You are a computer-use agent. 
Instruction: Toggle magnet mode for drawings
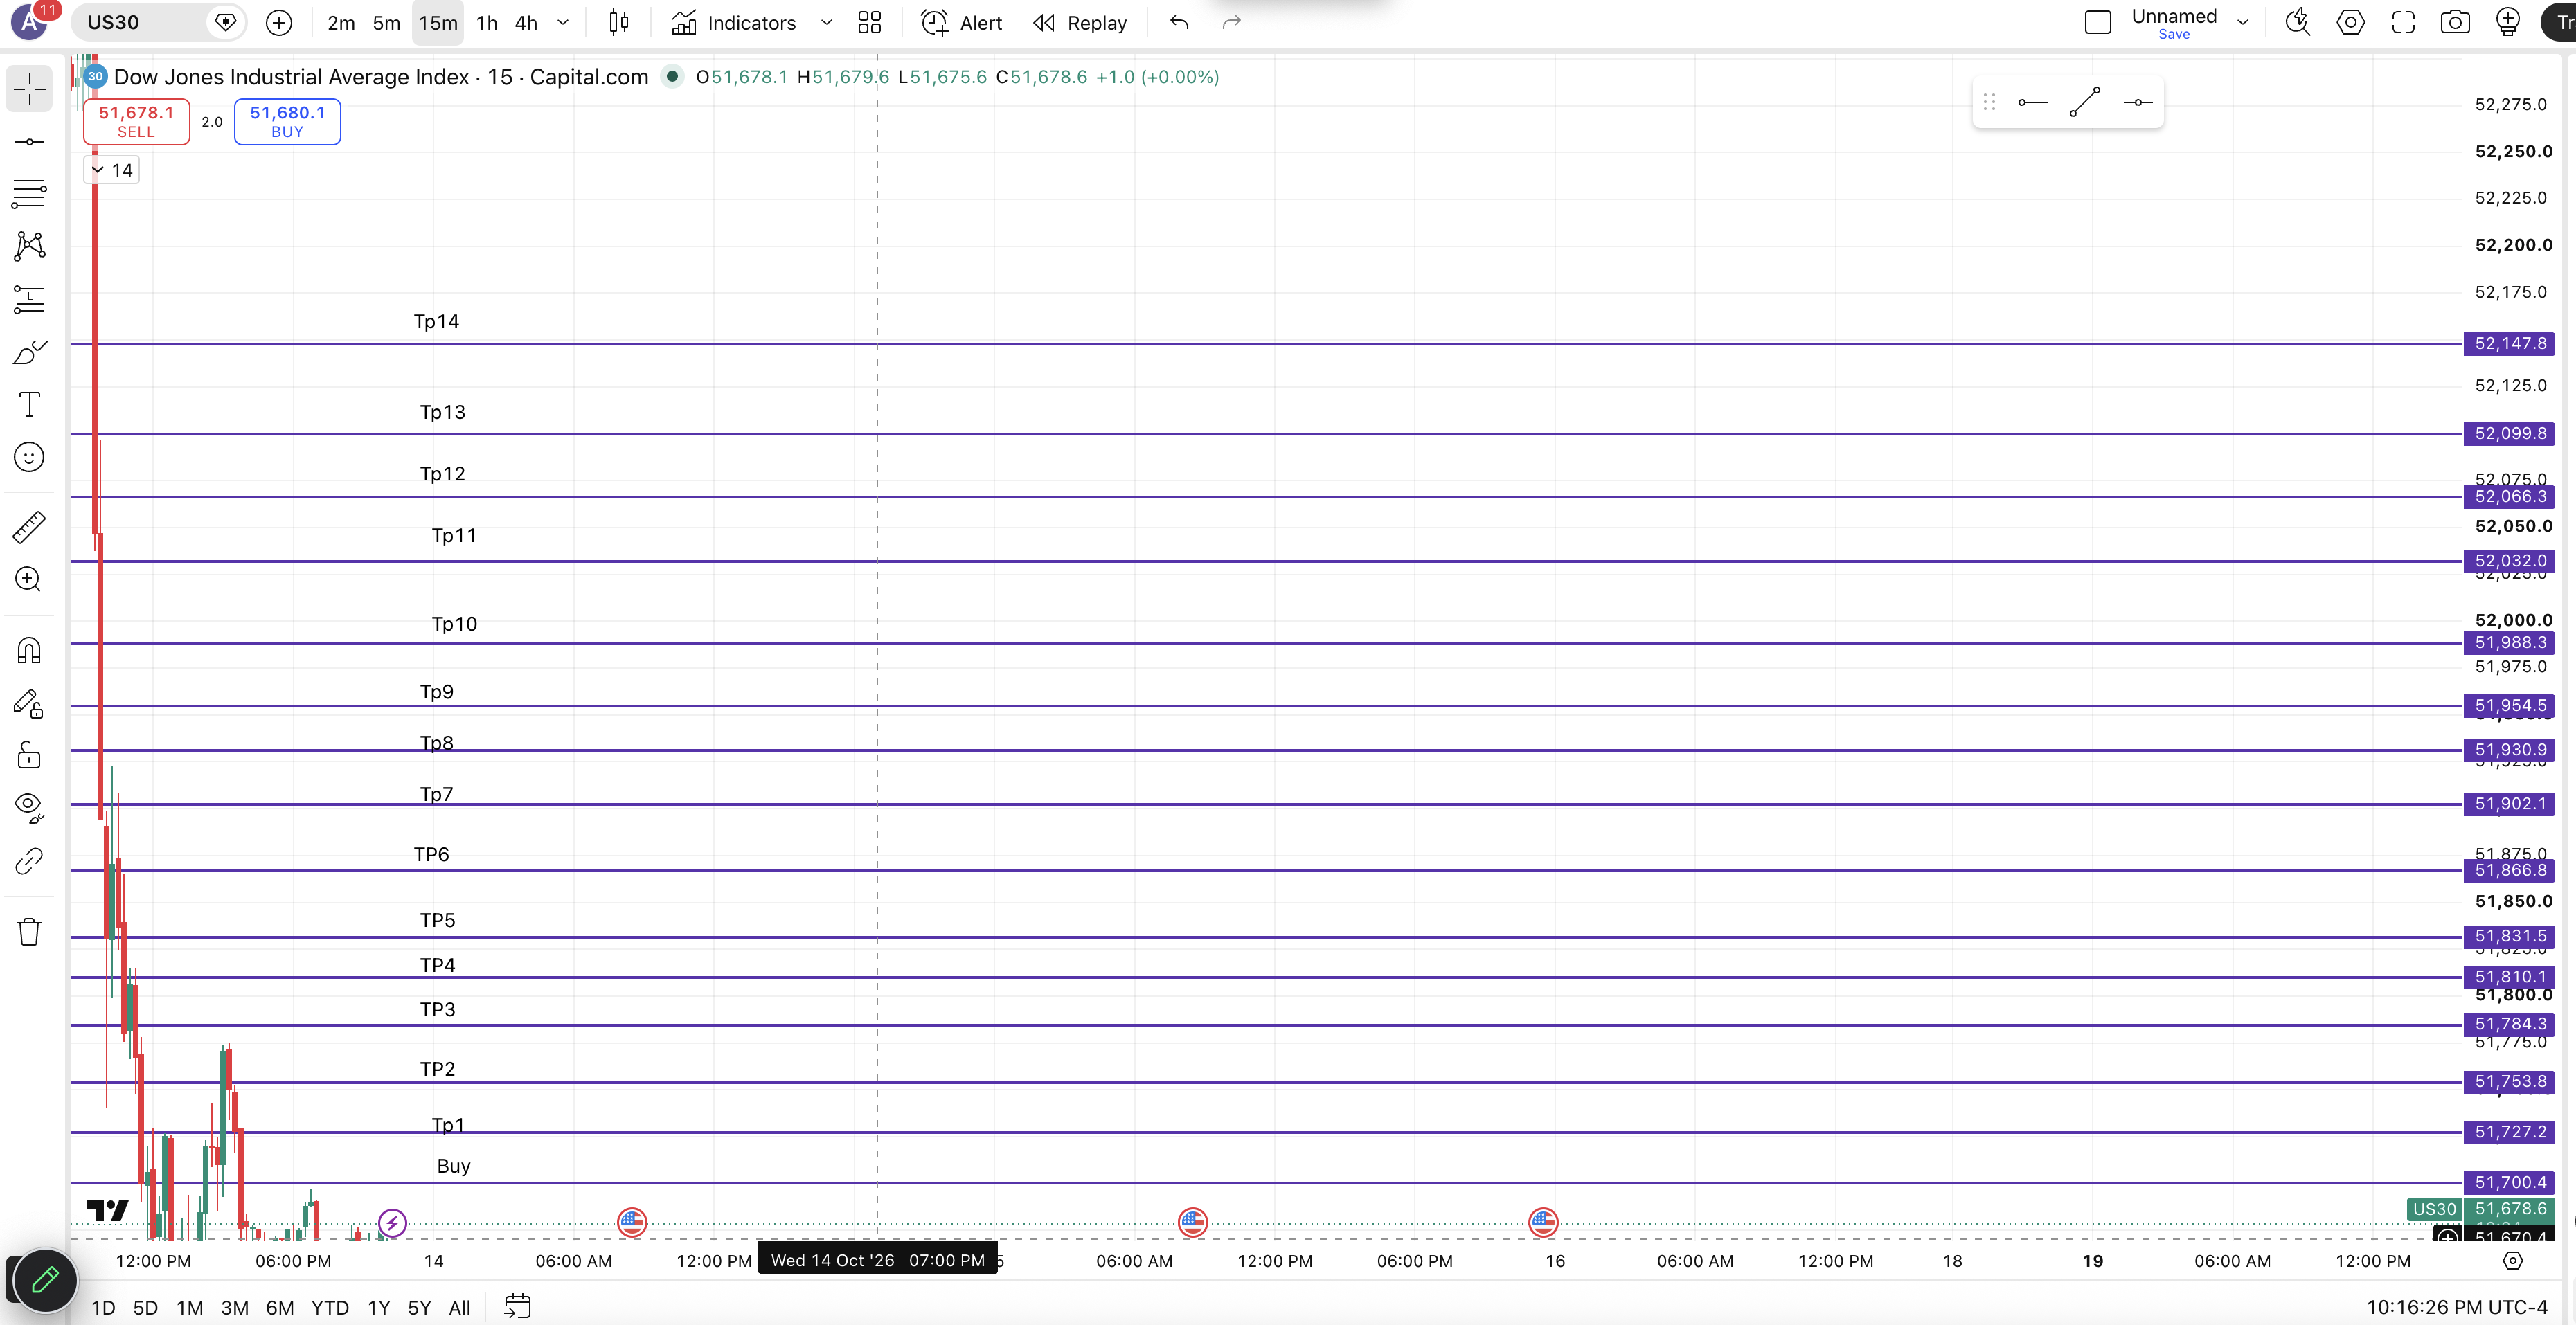pyautogui.click(x=29, y=651)
